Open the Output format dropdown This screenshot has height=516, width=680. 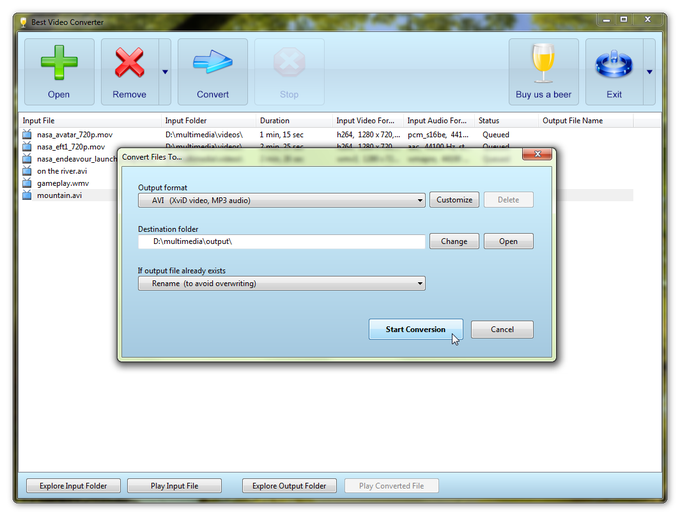click(281, 200)
